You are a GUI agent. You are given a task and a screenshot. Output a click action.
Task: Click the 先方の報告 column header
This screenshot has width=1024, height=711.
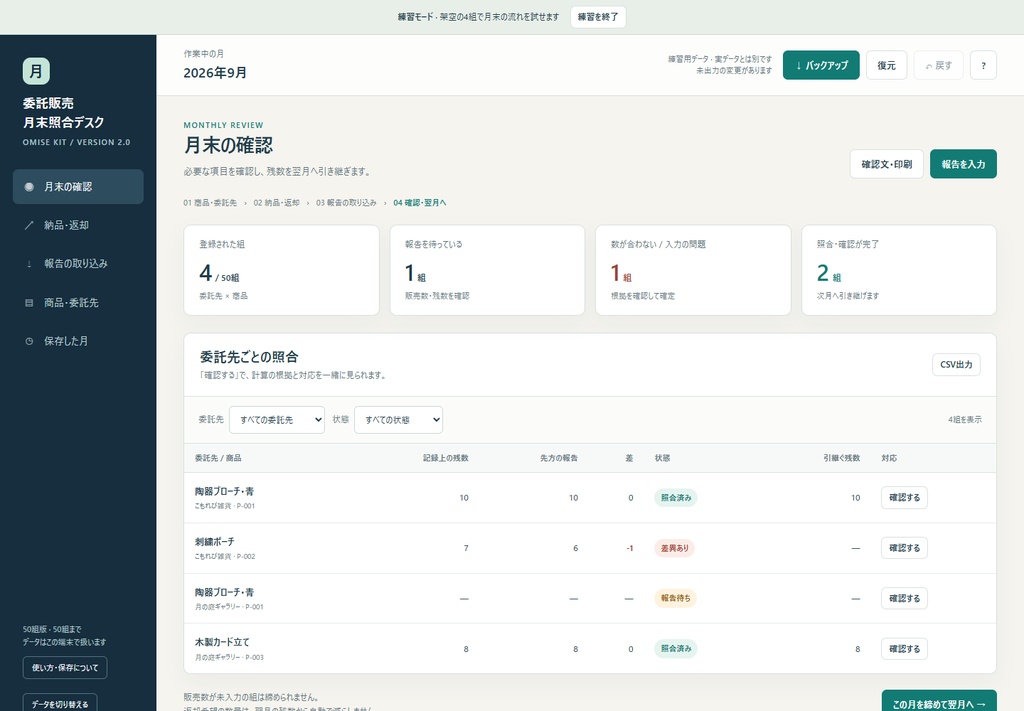pyautogui.click(x=559, y=458)
